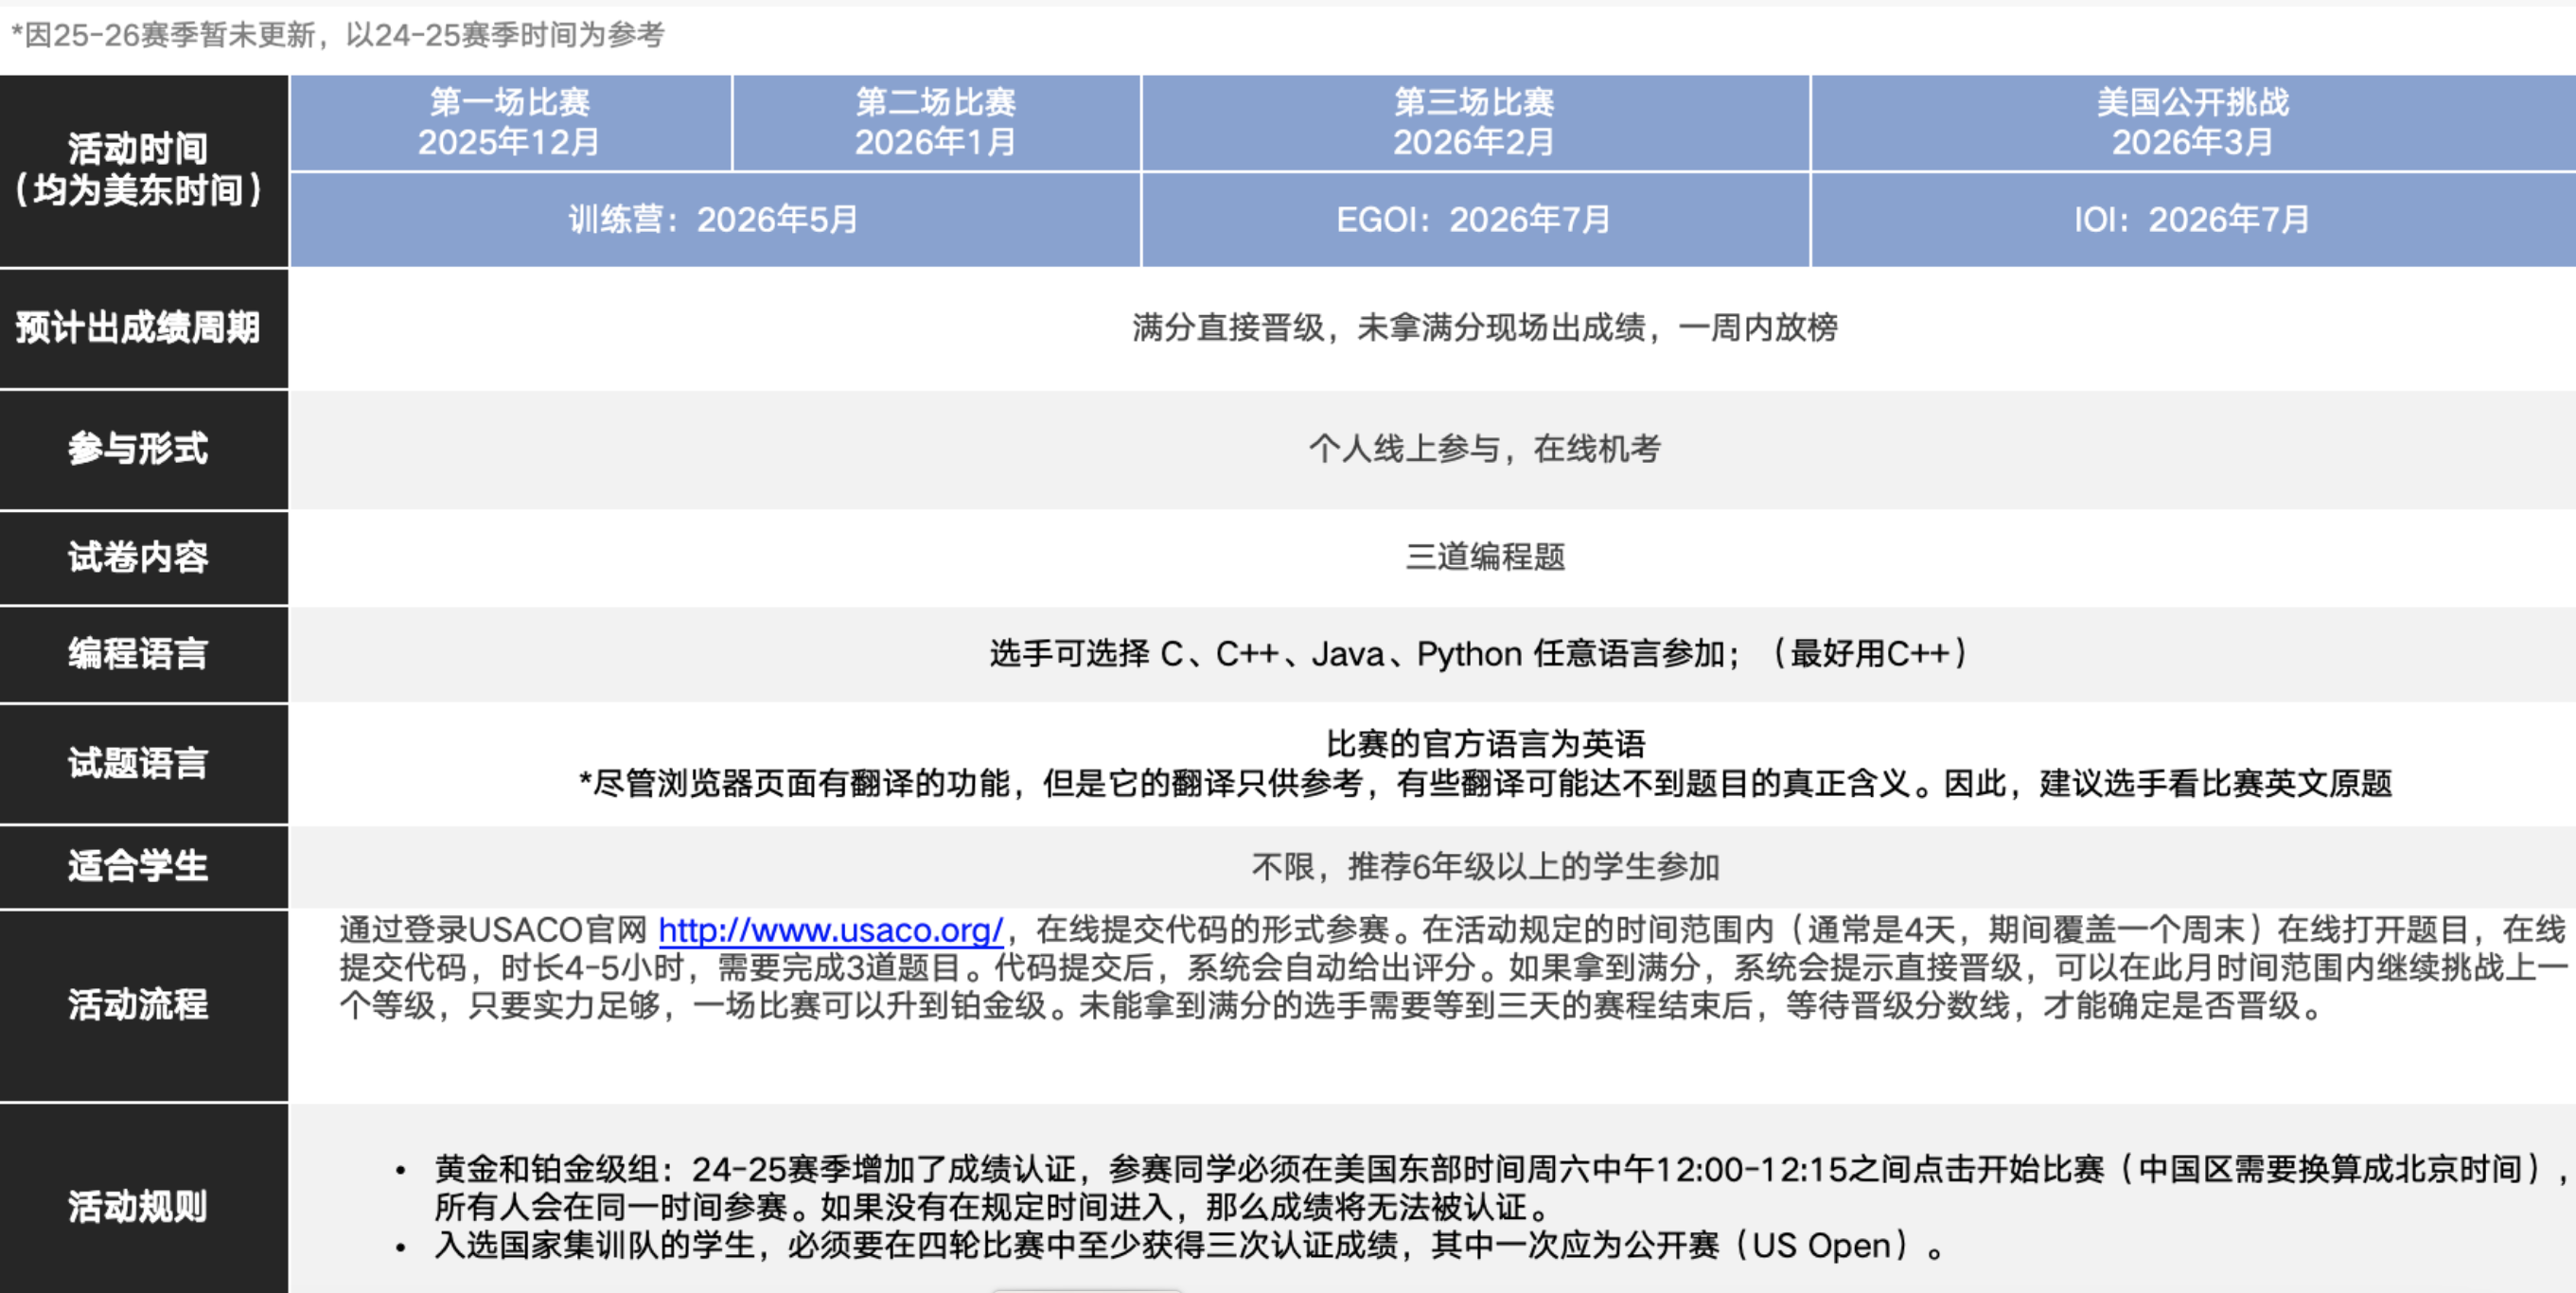The width and height of the screenshot is (2576, 1293).
Task: Click the 美国公开挑战 2026年3月 cell
Action: point(2192,122)
